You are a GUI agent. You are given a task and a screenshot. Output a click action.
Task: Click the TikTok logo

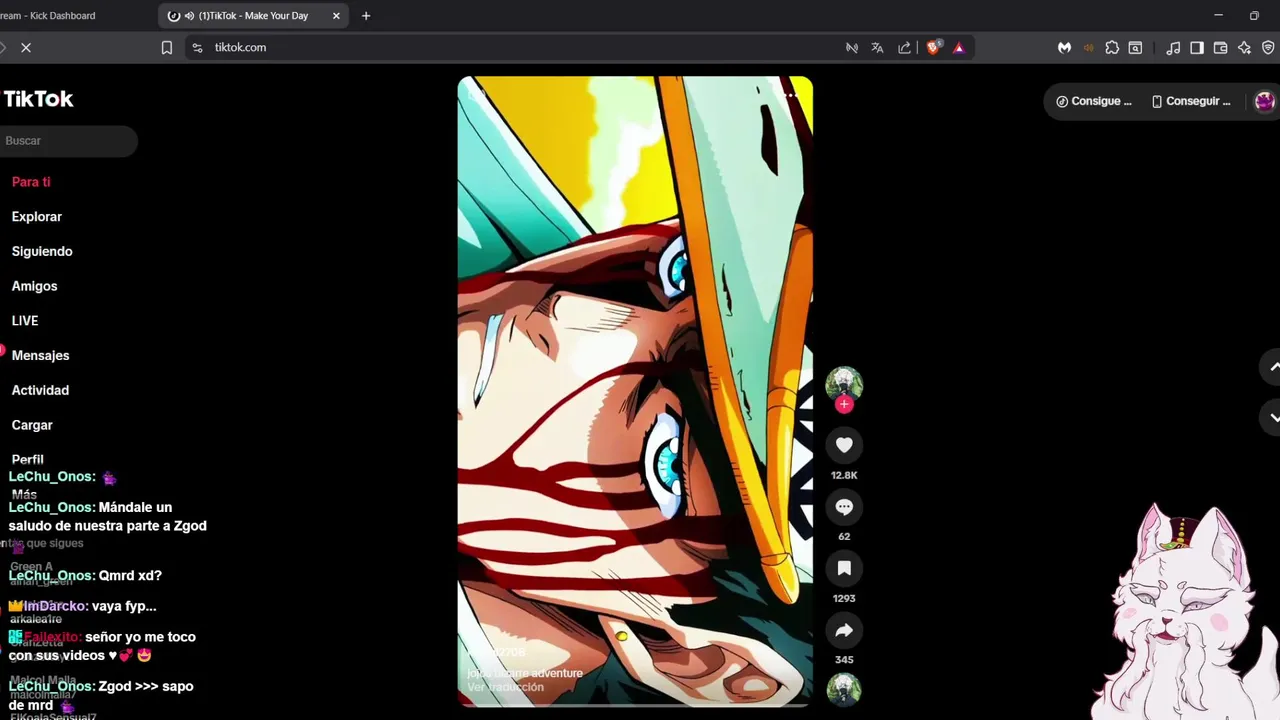pyautogui.click(x=38, y=99)
